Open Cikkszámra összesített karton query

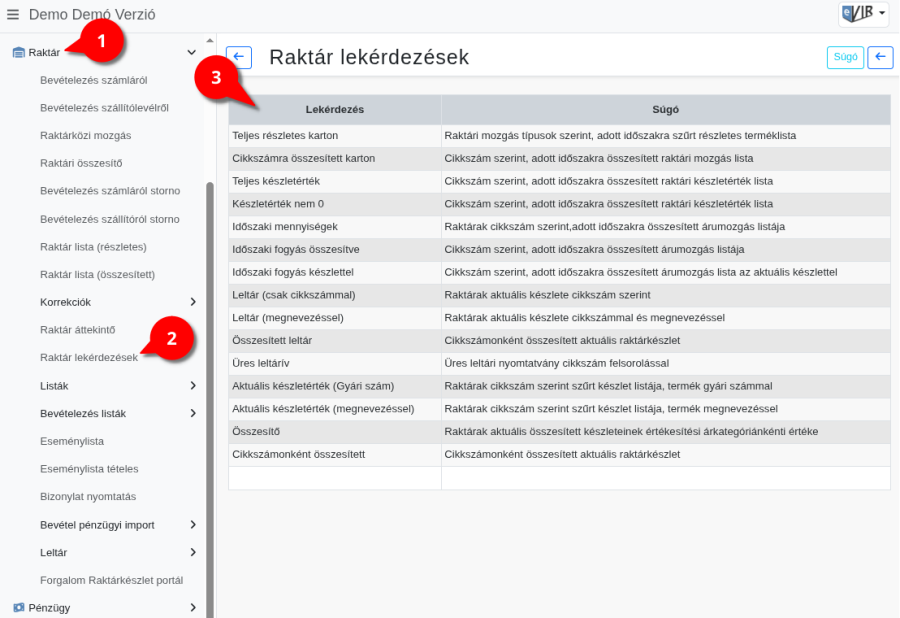[x=303, y=158]
